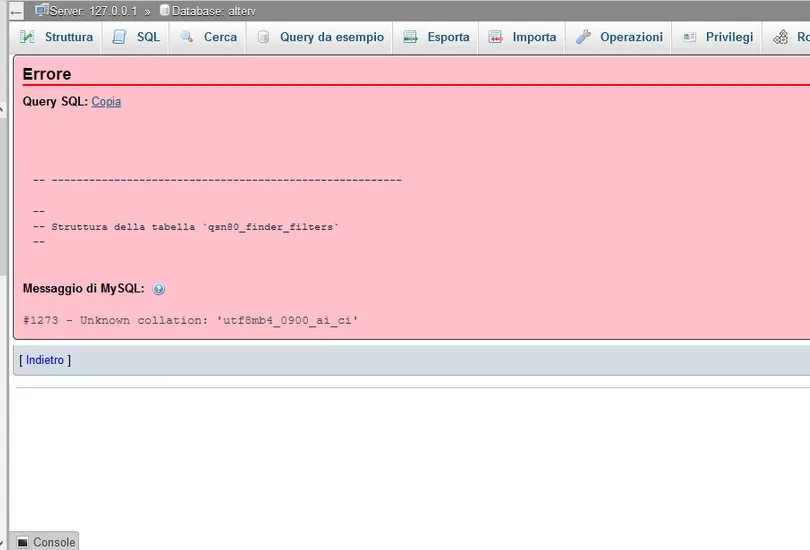Click the Privilegi card icon
This screenshot has height=550, width=810.
(x=689, y=37)
